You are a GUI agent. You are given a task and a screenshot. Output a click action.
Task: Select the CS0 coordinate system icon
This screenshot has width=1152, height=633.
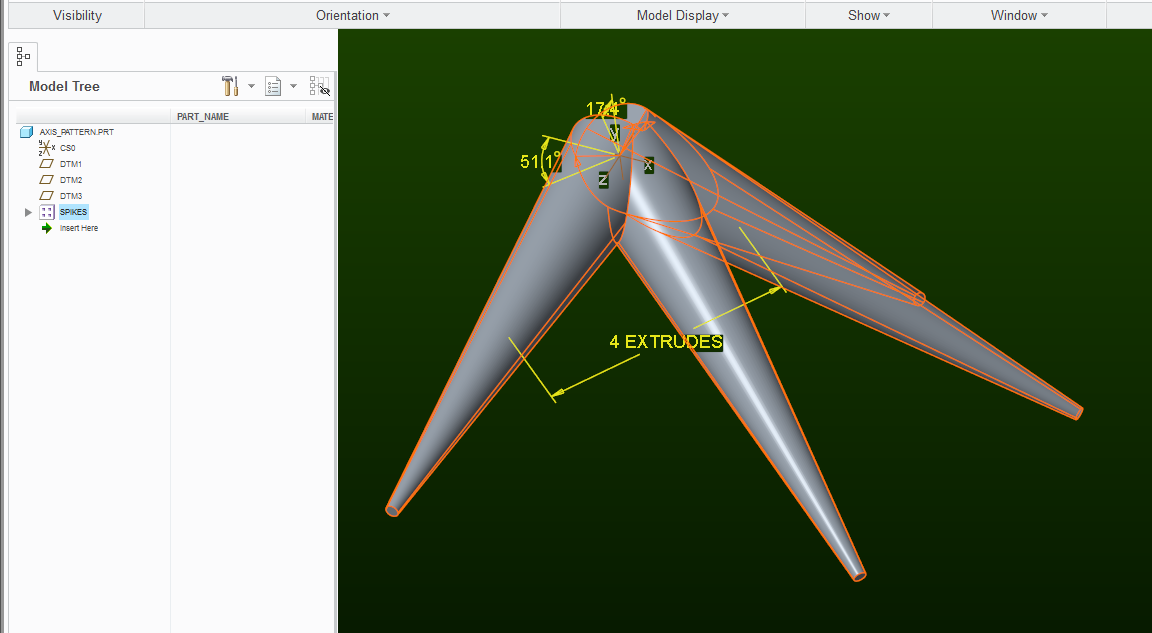click(46, 147)
